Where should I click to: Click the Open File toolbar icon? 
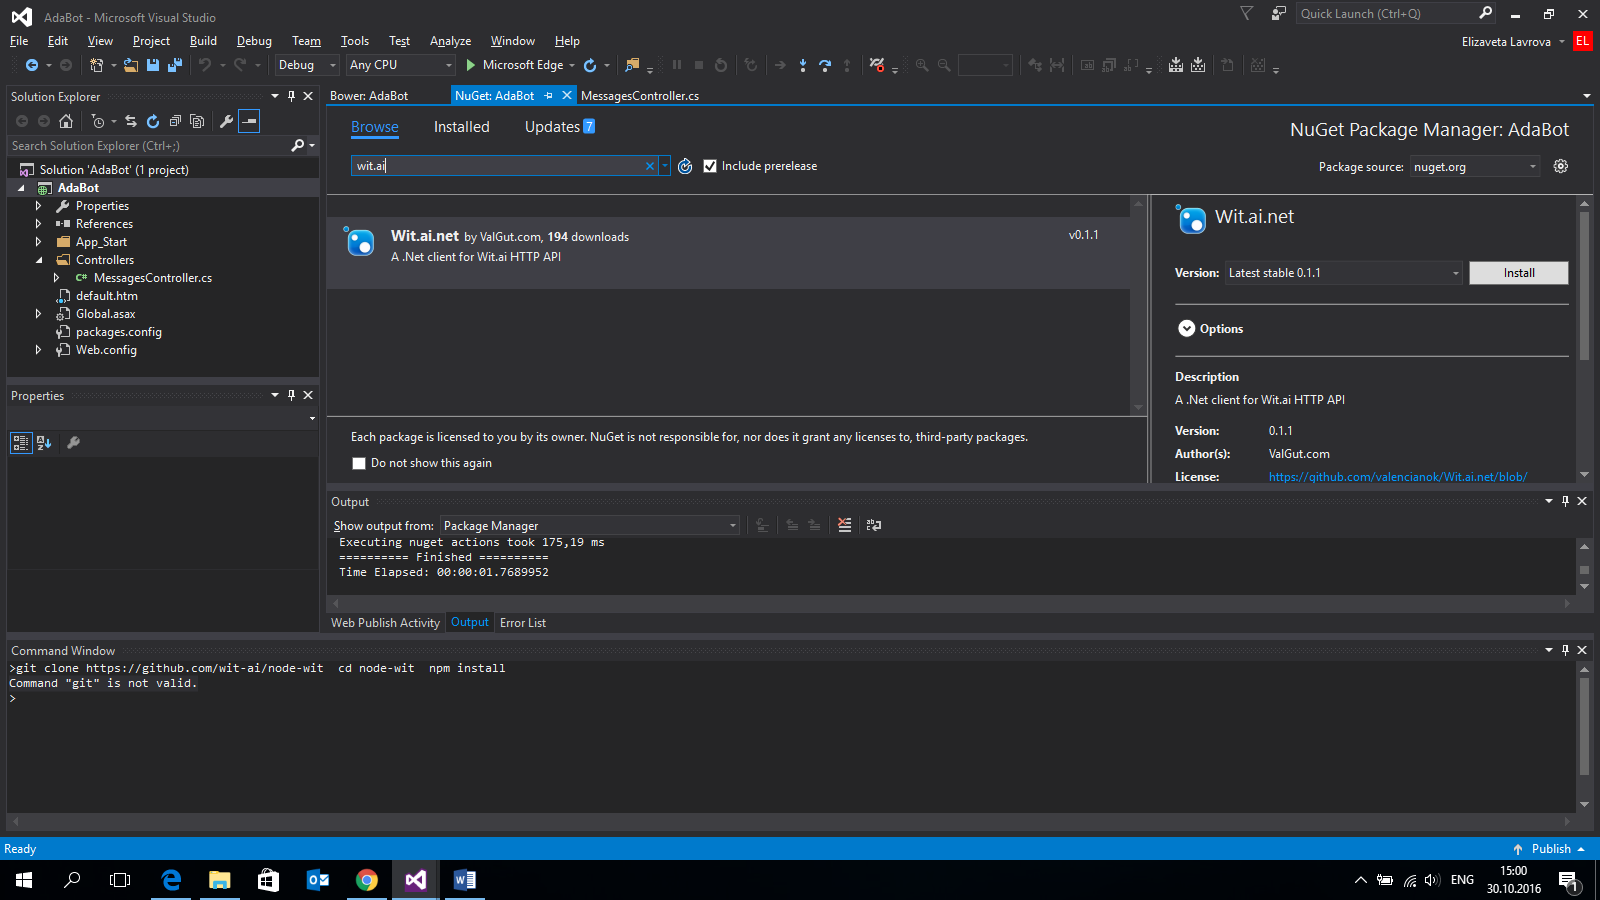click(x=131, y=65)
